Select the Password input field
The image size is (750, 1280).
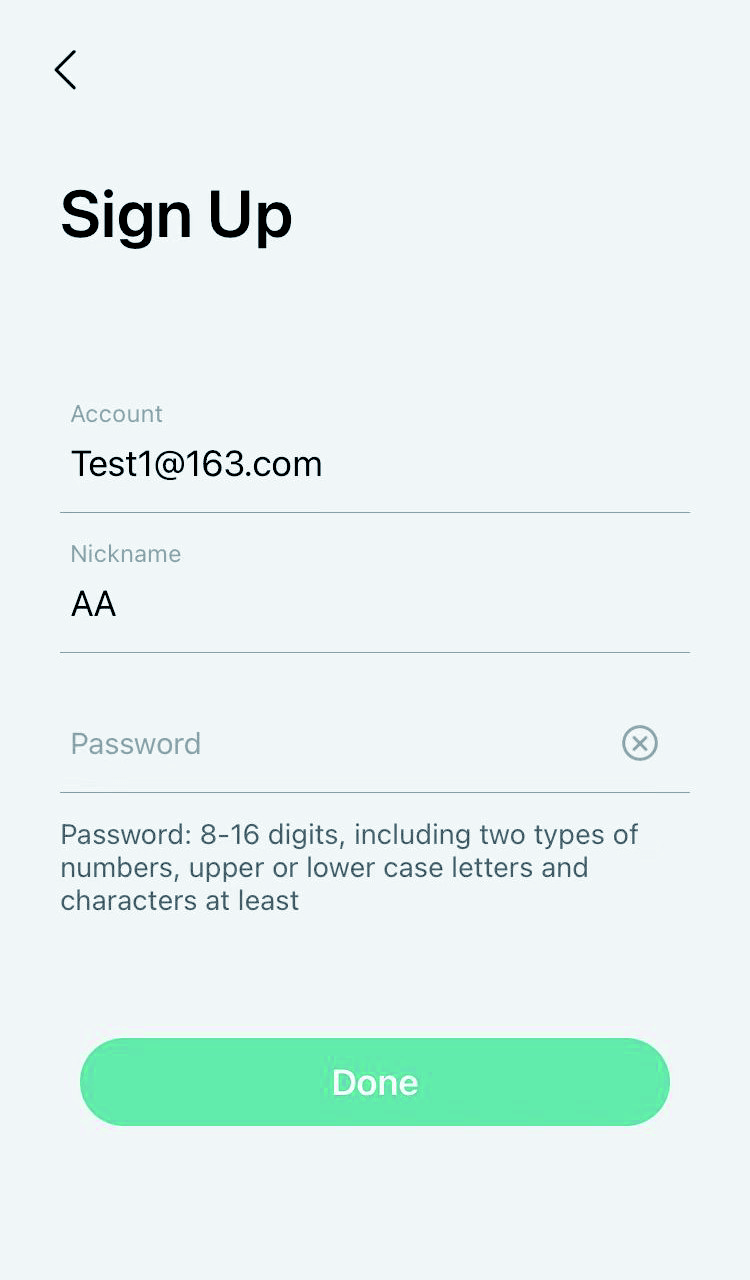coord(340,744)
